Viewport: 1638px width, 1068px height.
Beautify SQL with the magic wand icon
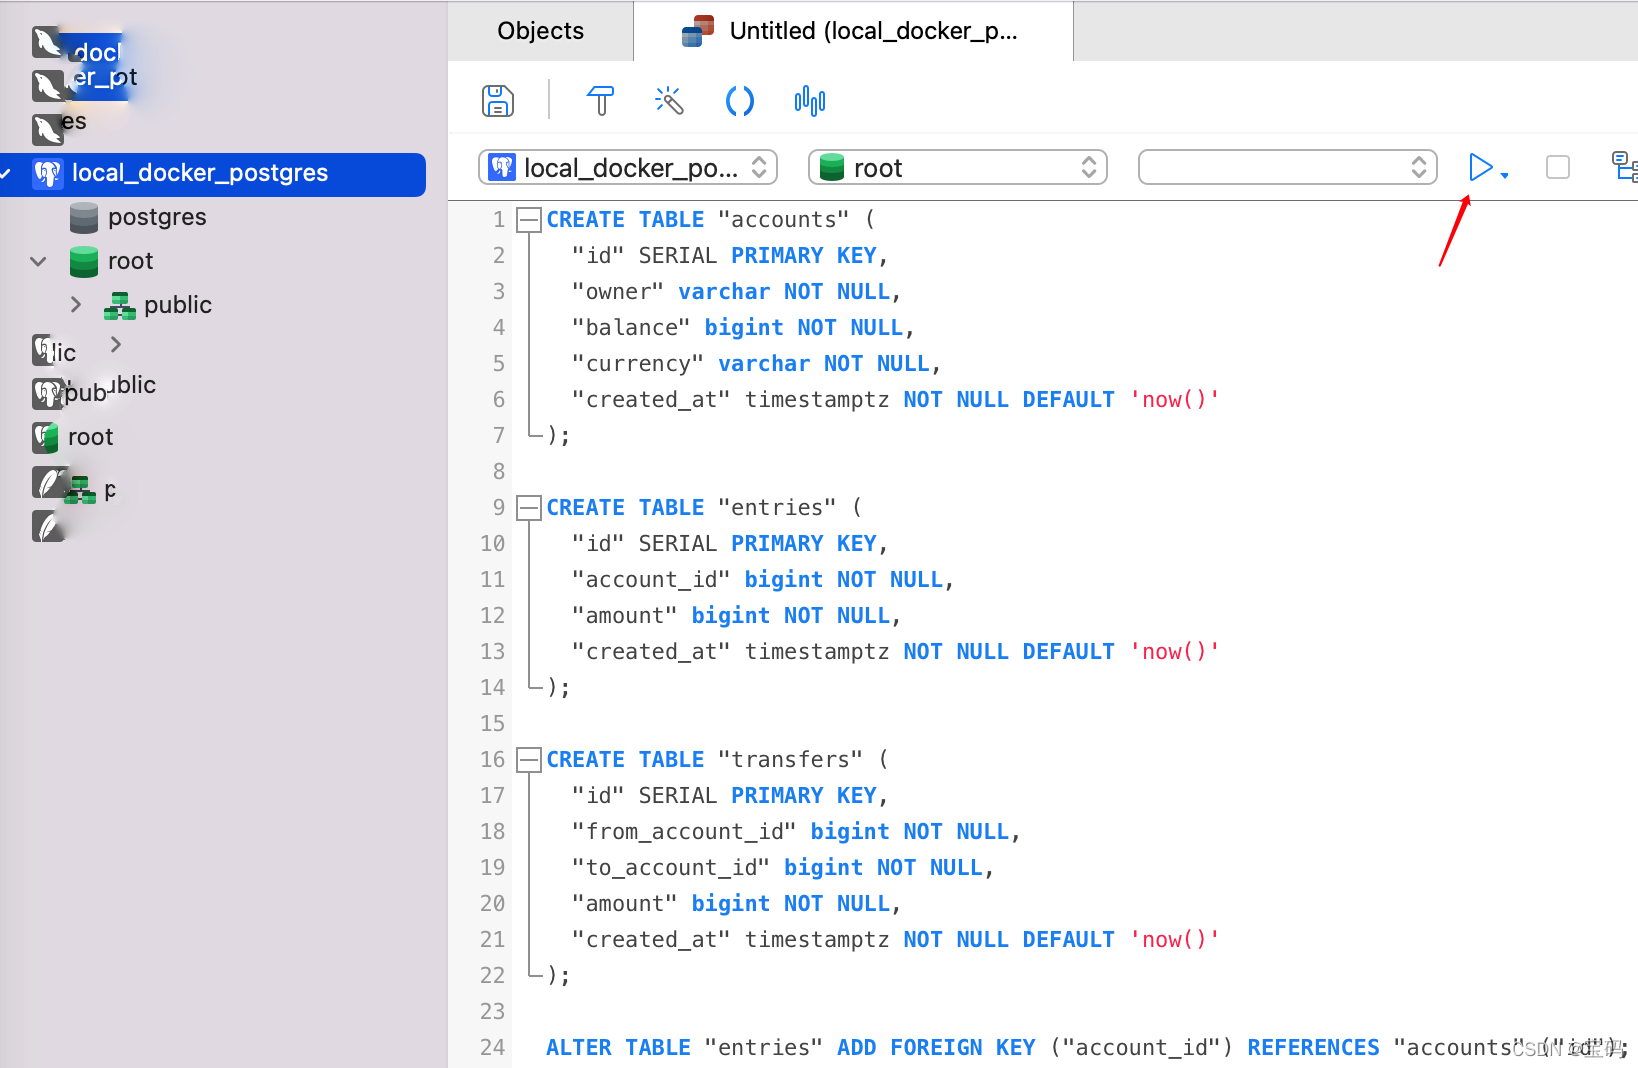pyautogui.click(x=669, y=100)
